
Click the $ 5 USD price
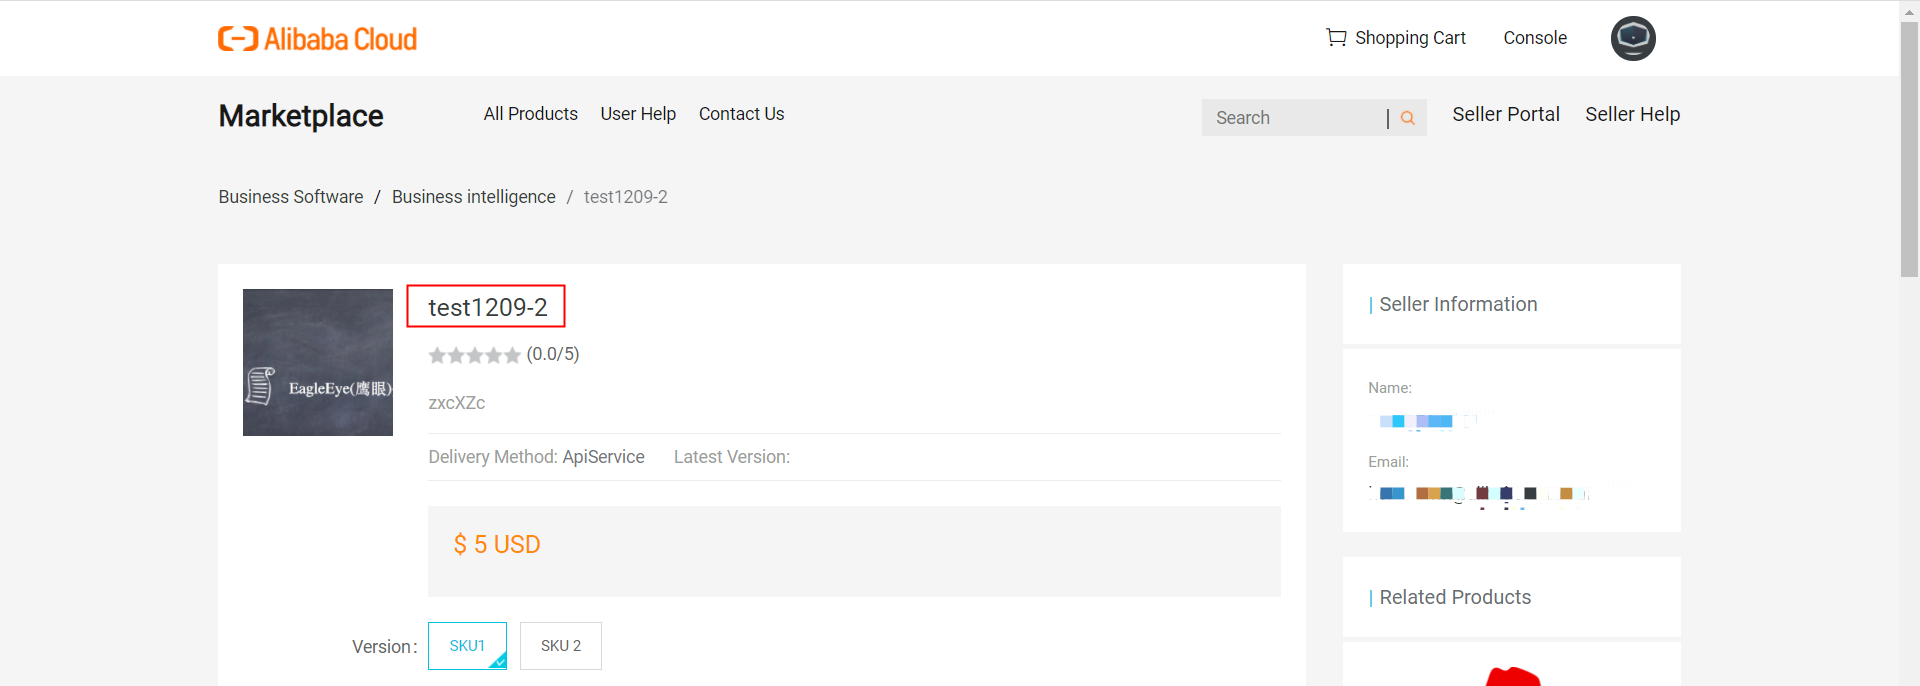497,544
